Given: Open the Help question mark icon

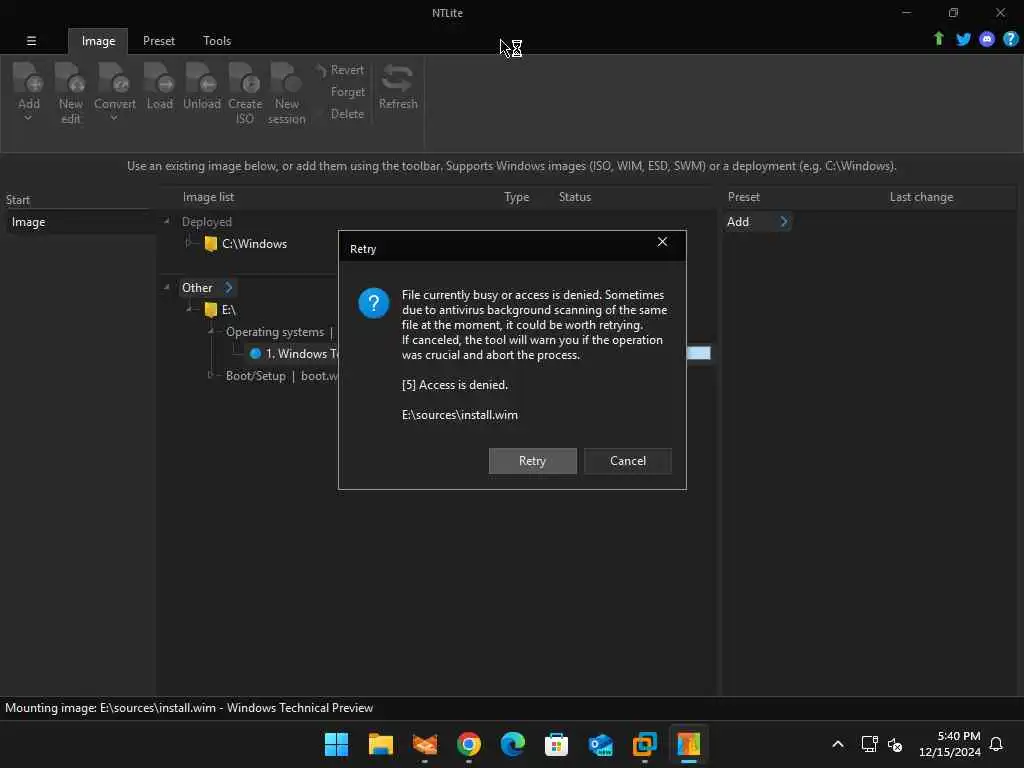Looking at the screenshot, I should coord(1010,39).
